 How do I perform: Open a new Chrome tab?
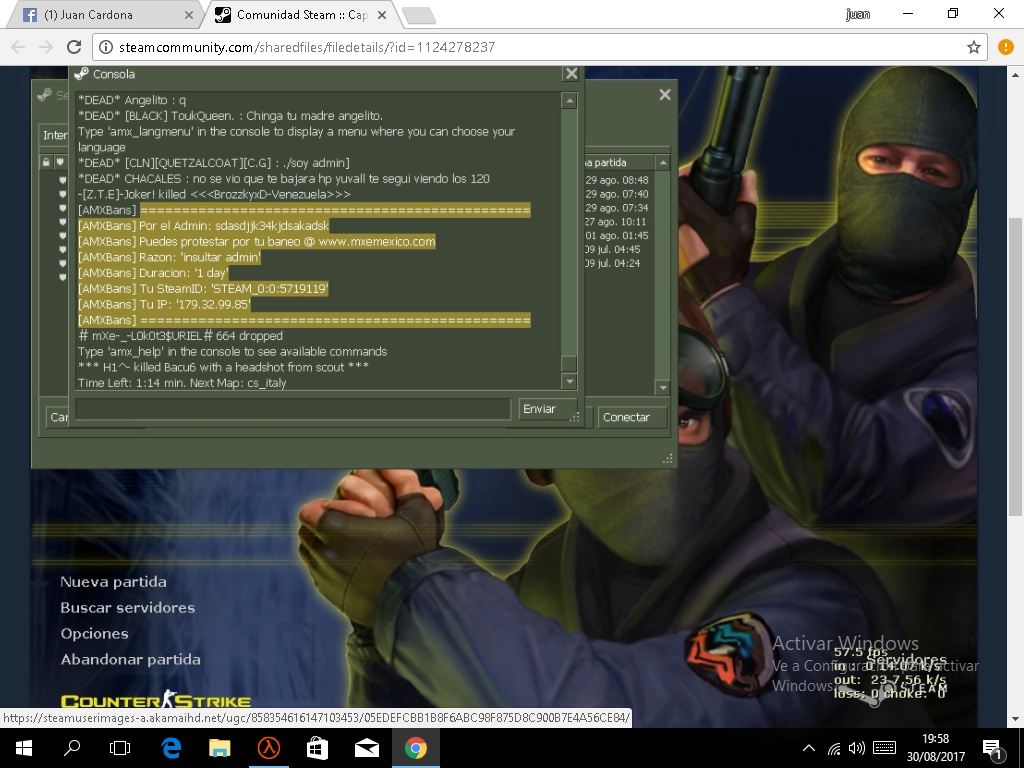pyautogui.click(x=418, y=16)
